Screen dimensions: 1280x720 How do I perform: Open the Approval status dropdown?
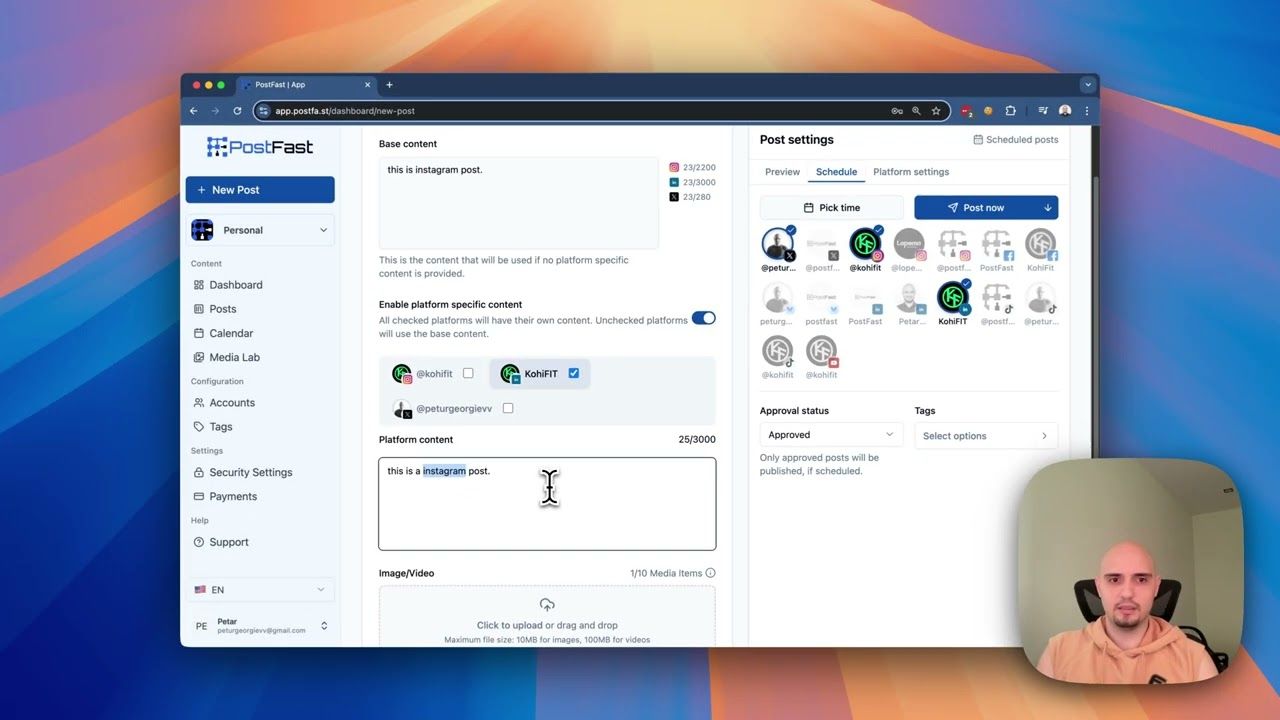tap(830, 434)
